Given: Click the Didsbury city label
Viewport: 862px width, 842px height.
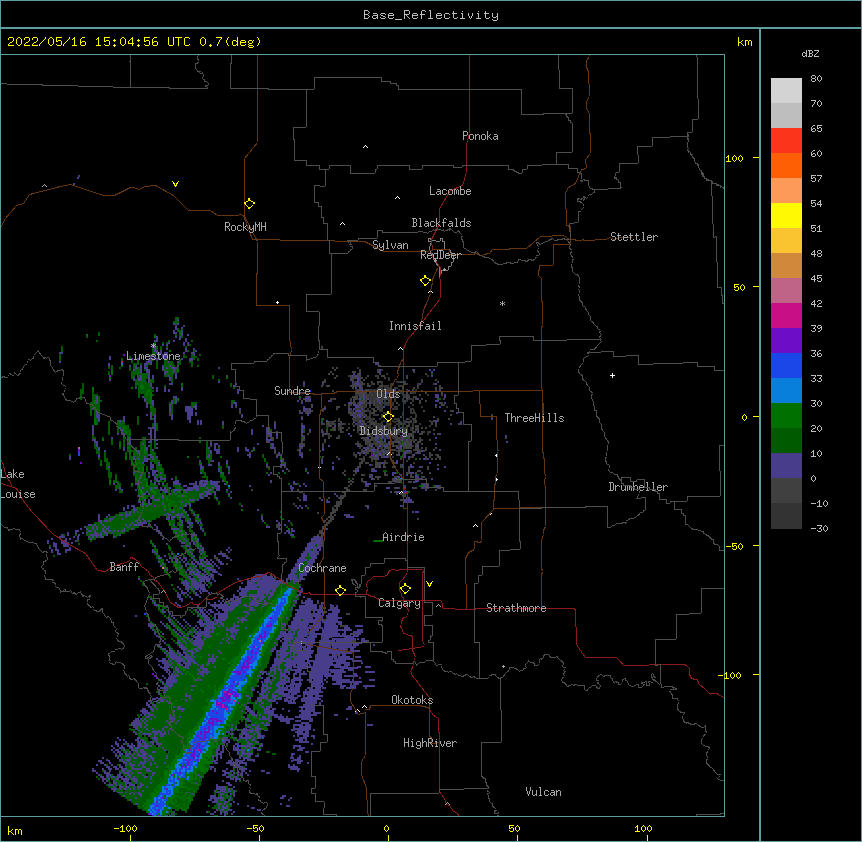Looking at the screenshot, I should (x=383, y=431).
